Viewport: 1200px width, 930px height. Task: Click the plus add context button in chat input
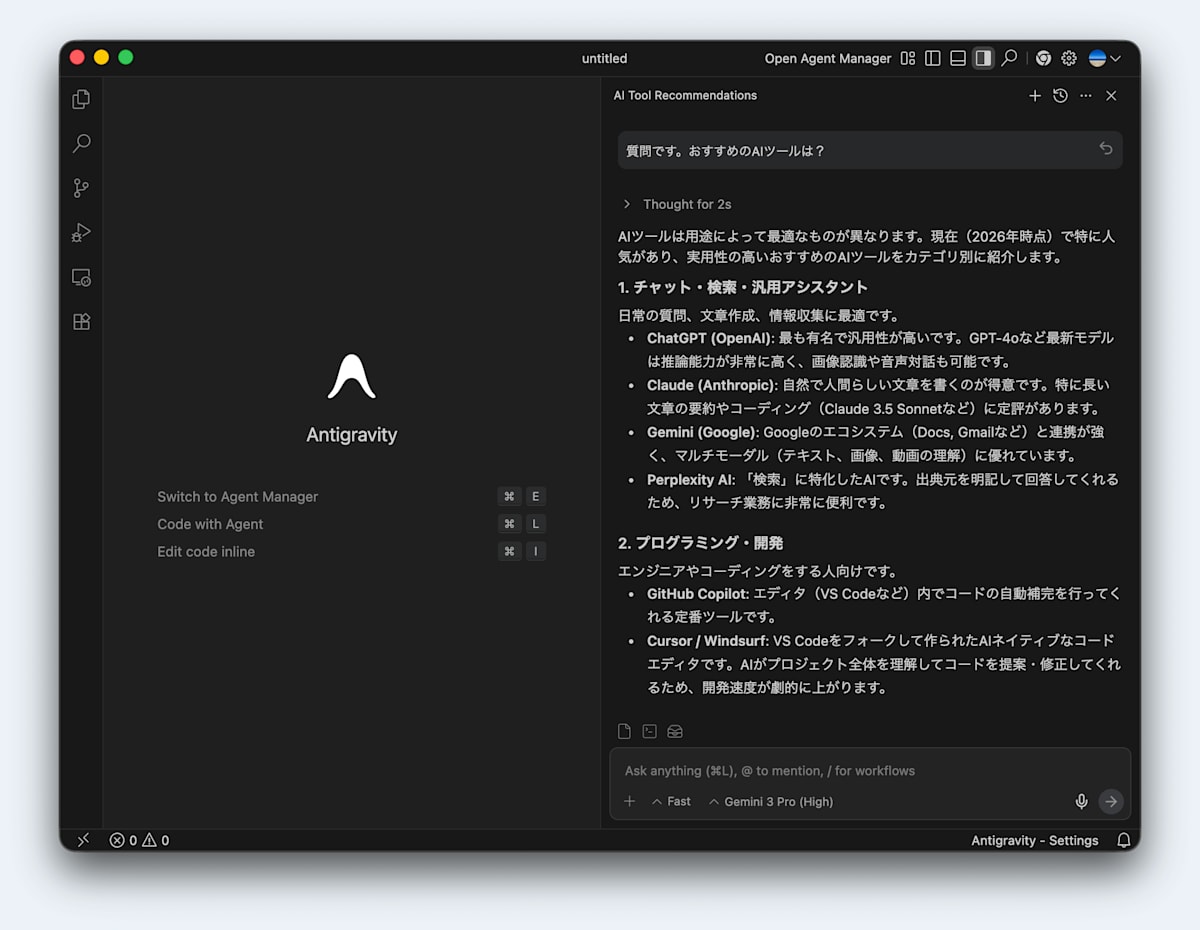[629, 801]
